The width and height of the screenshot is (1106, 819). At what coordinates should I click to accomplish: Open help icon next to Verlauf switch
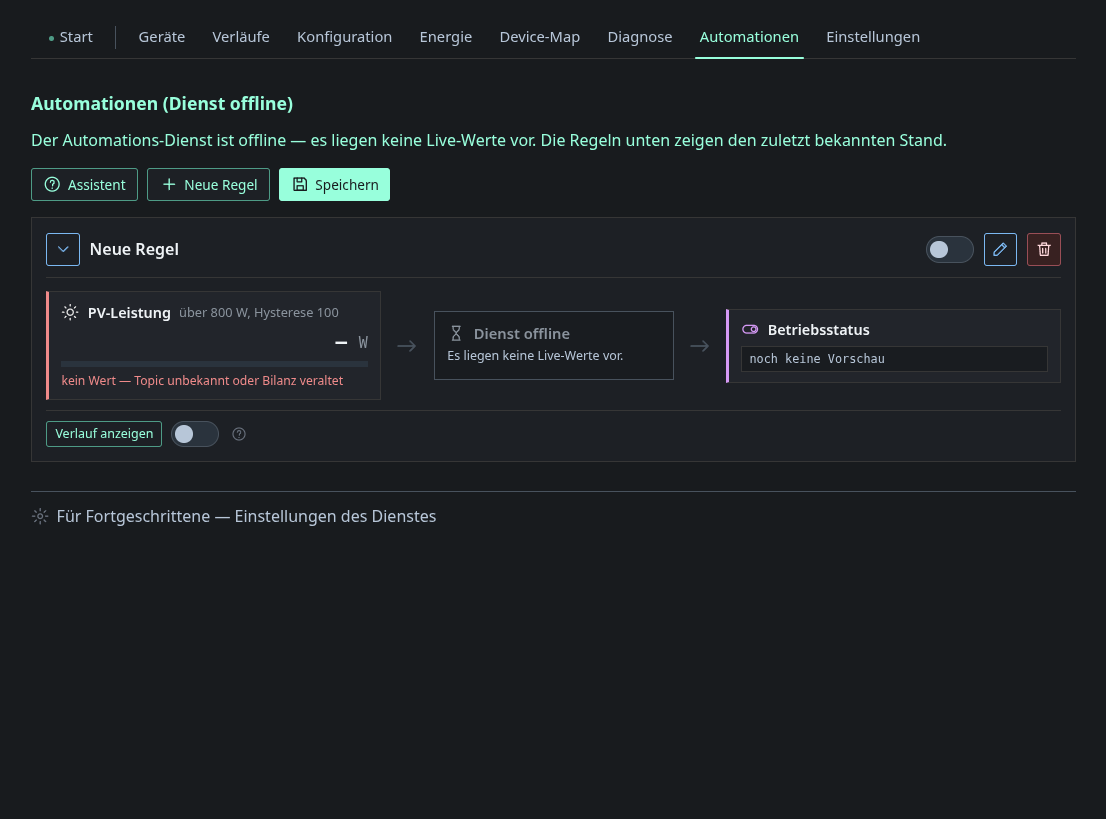239,434
